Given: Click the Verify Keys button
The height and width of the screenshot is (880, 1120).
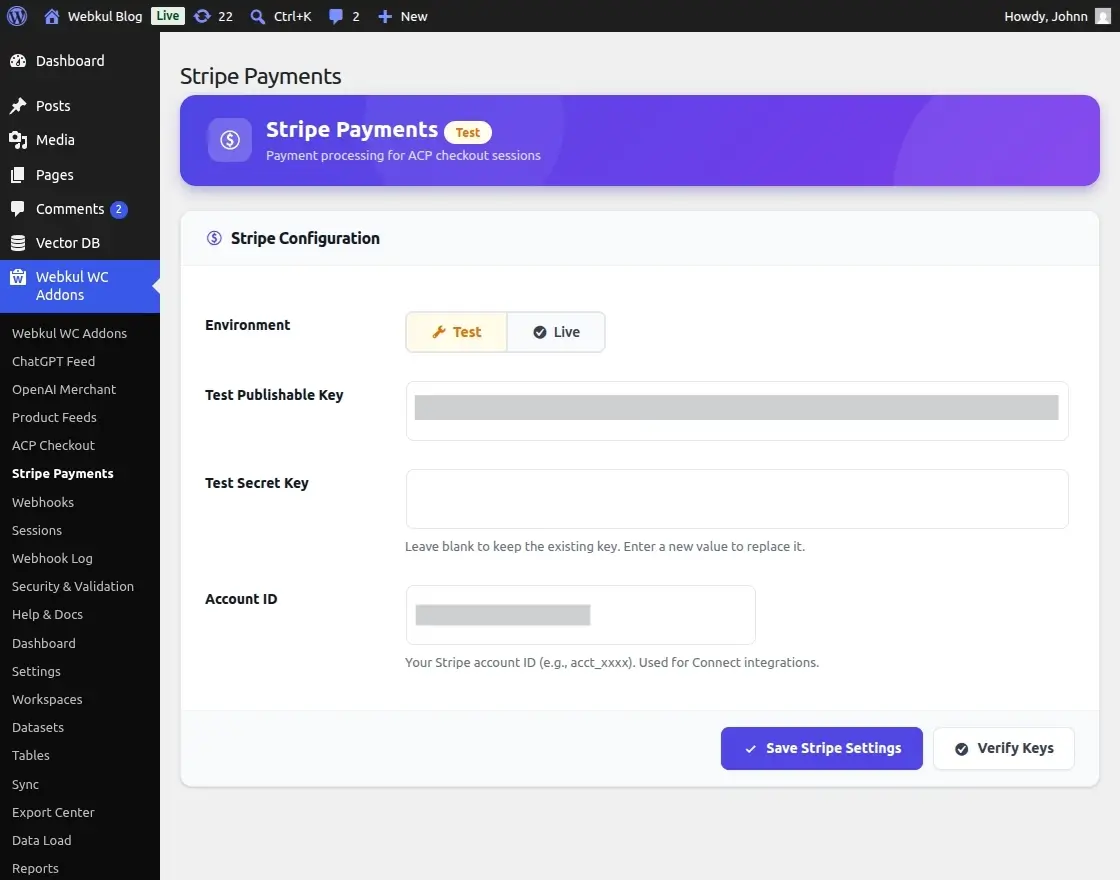Looking at the screenshot, I should [x=1004, y=748].
